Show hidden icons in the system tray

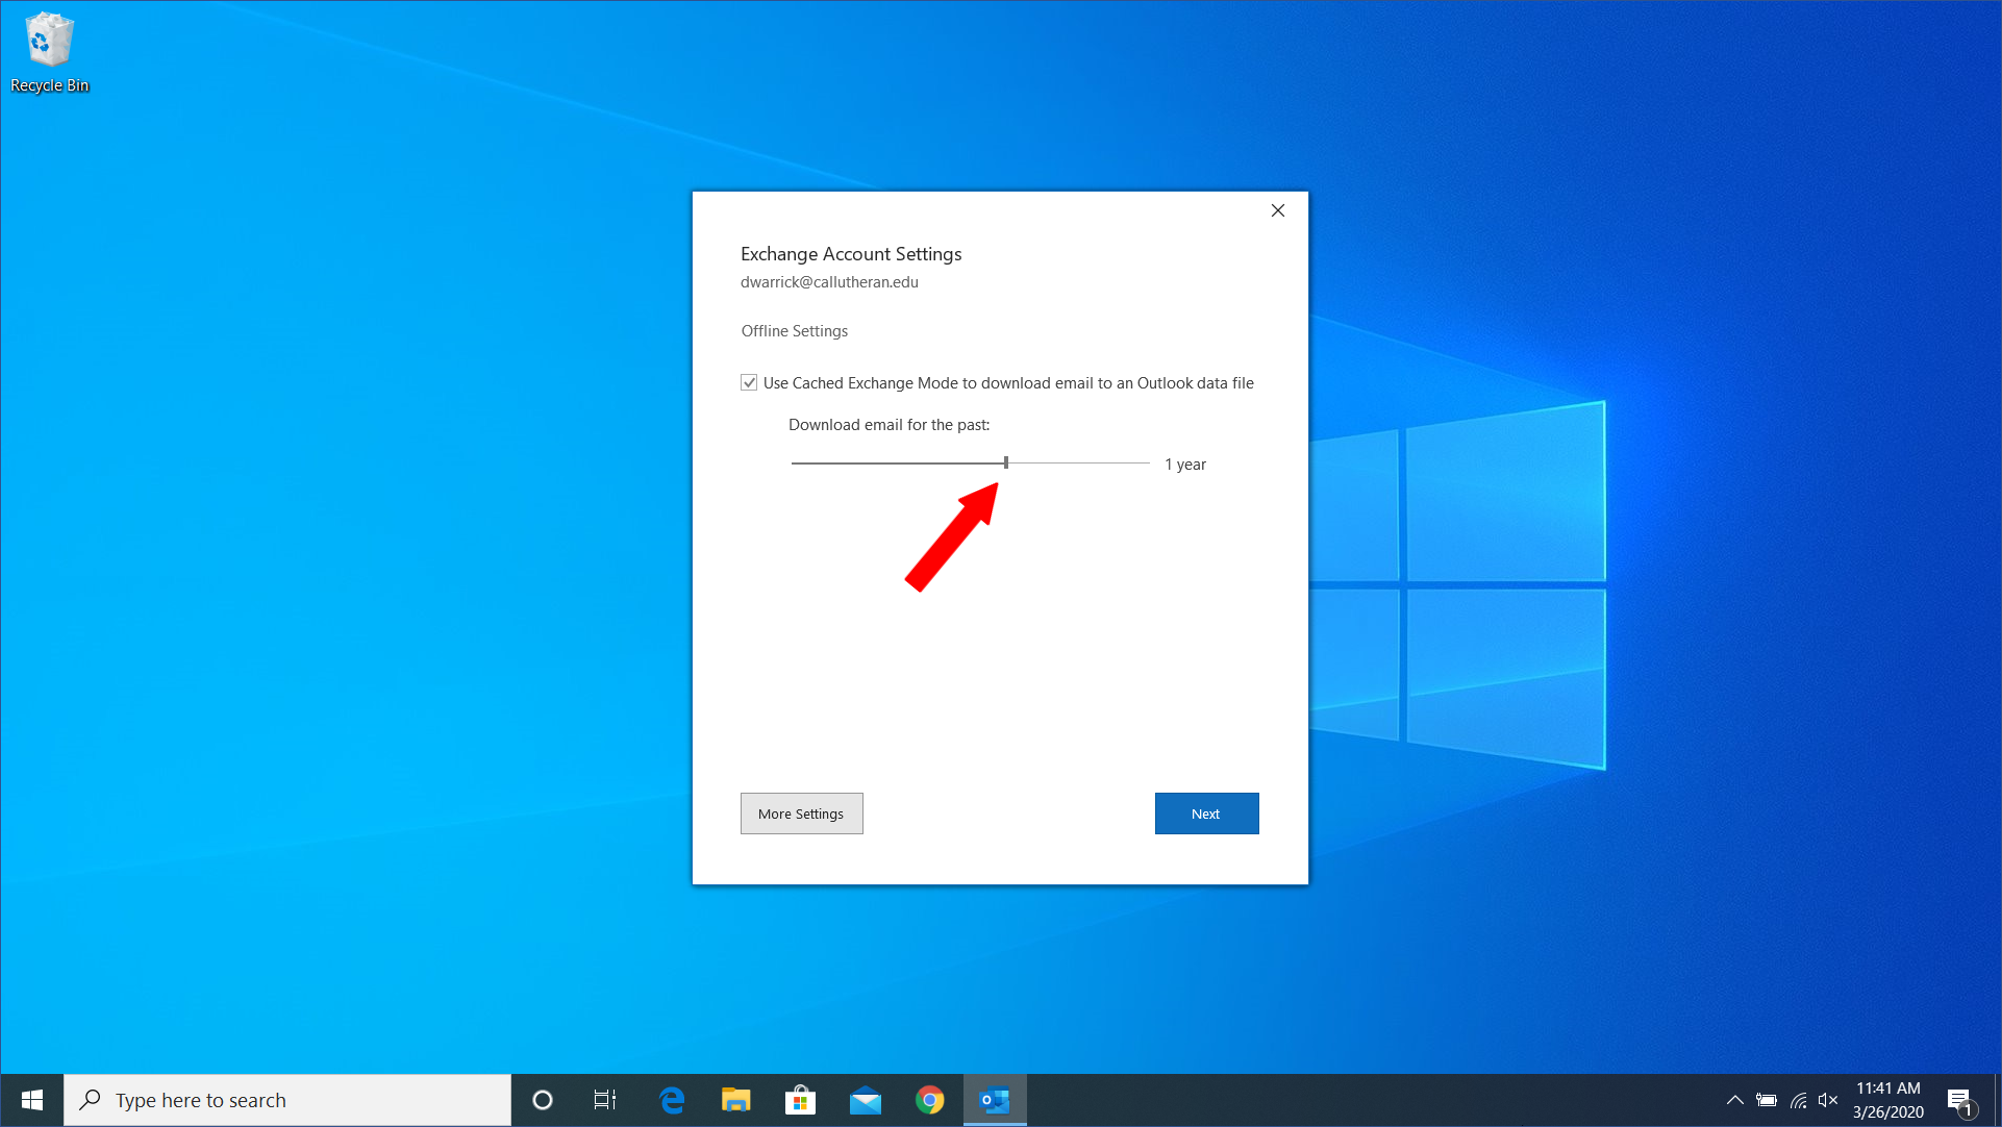click(x=1735, y=1100)
